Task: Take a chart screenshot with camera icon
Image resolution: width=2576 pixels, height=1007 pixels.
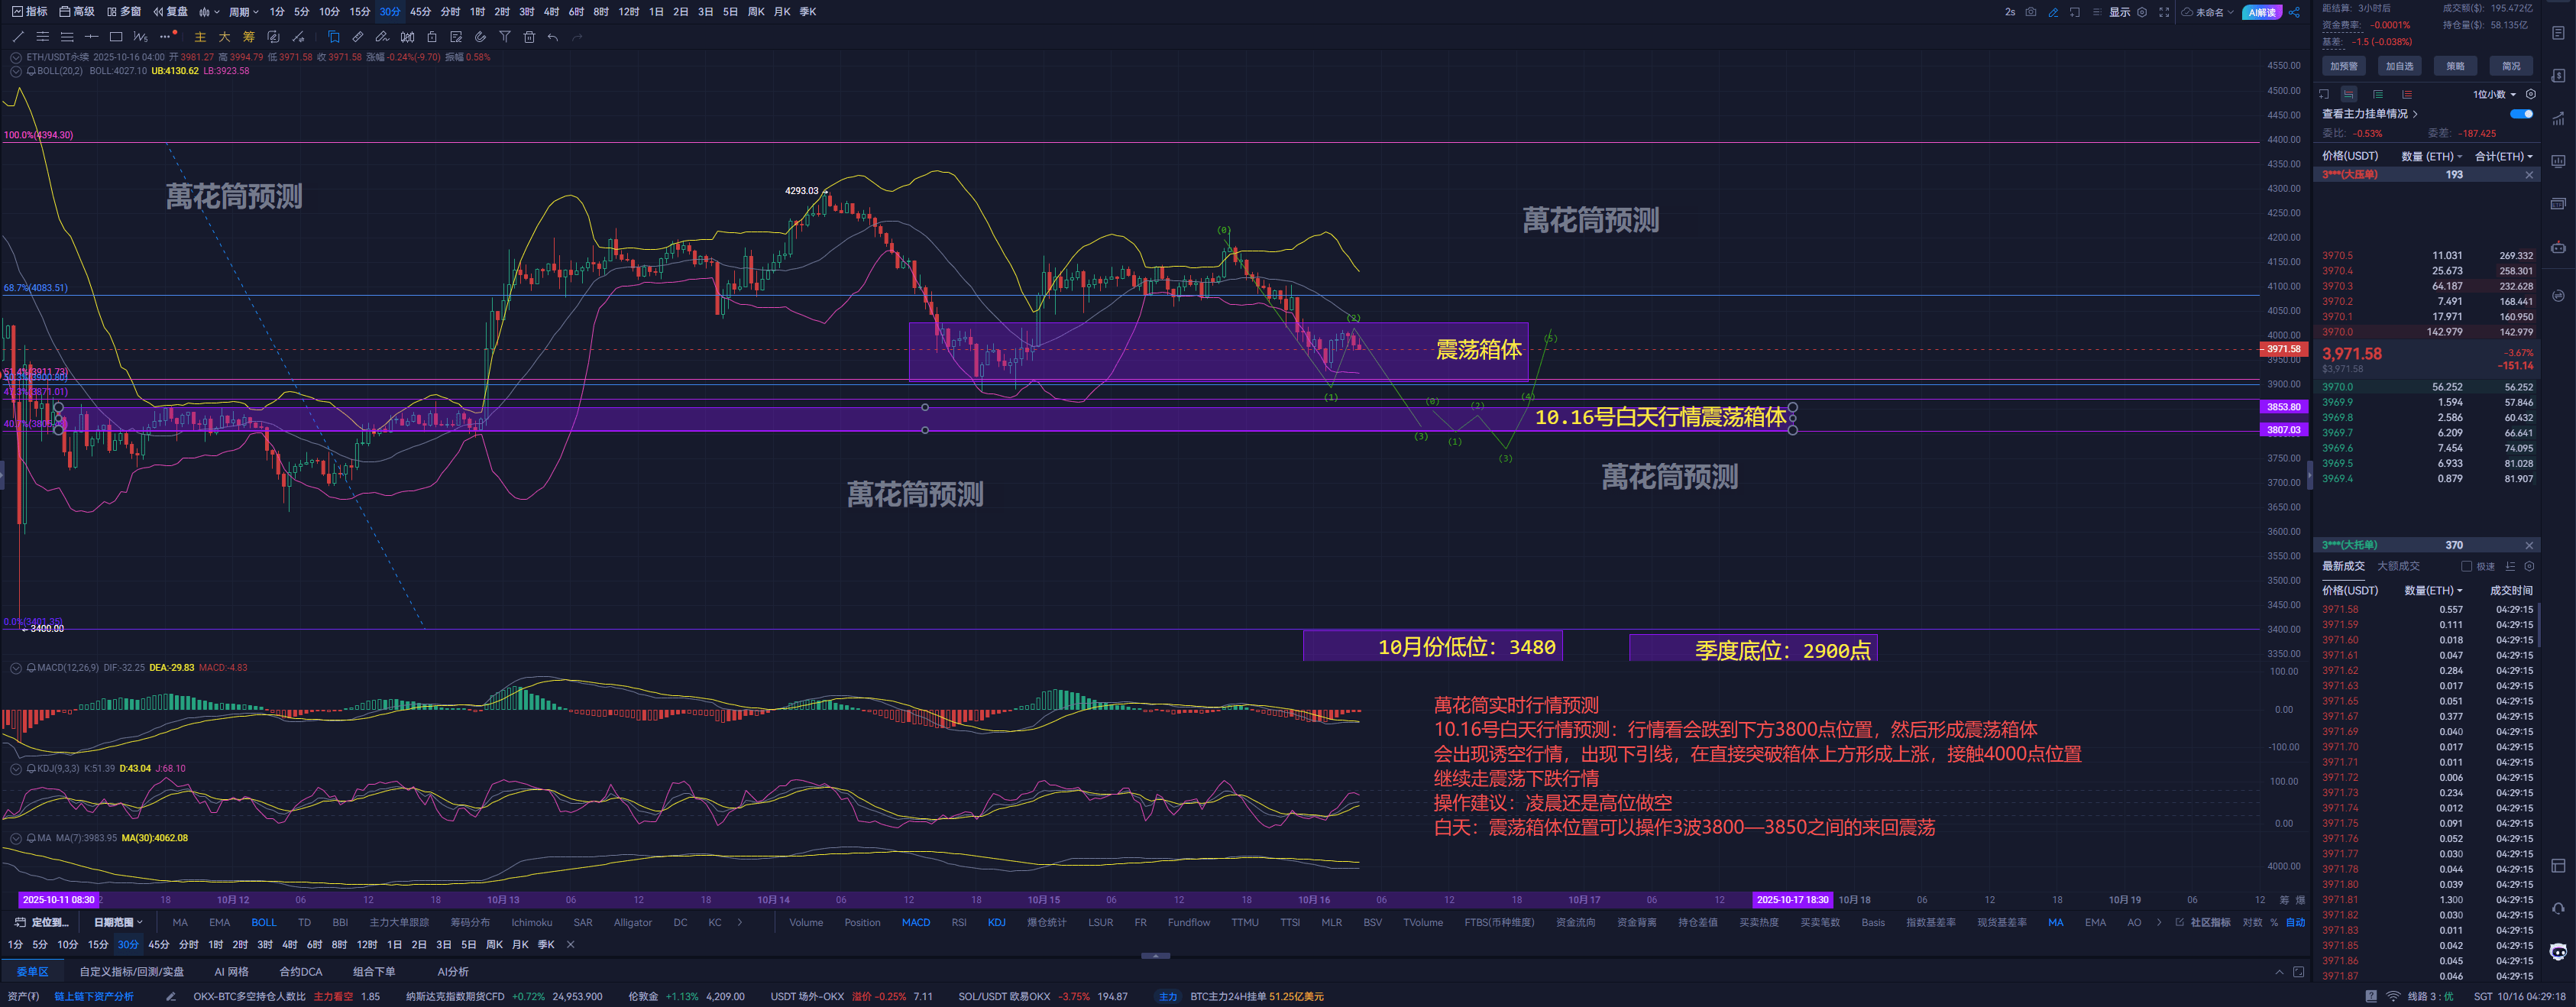Action: [2031, 12]
